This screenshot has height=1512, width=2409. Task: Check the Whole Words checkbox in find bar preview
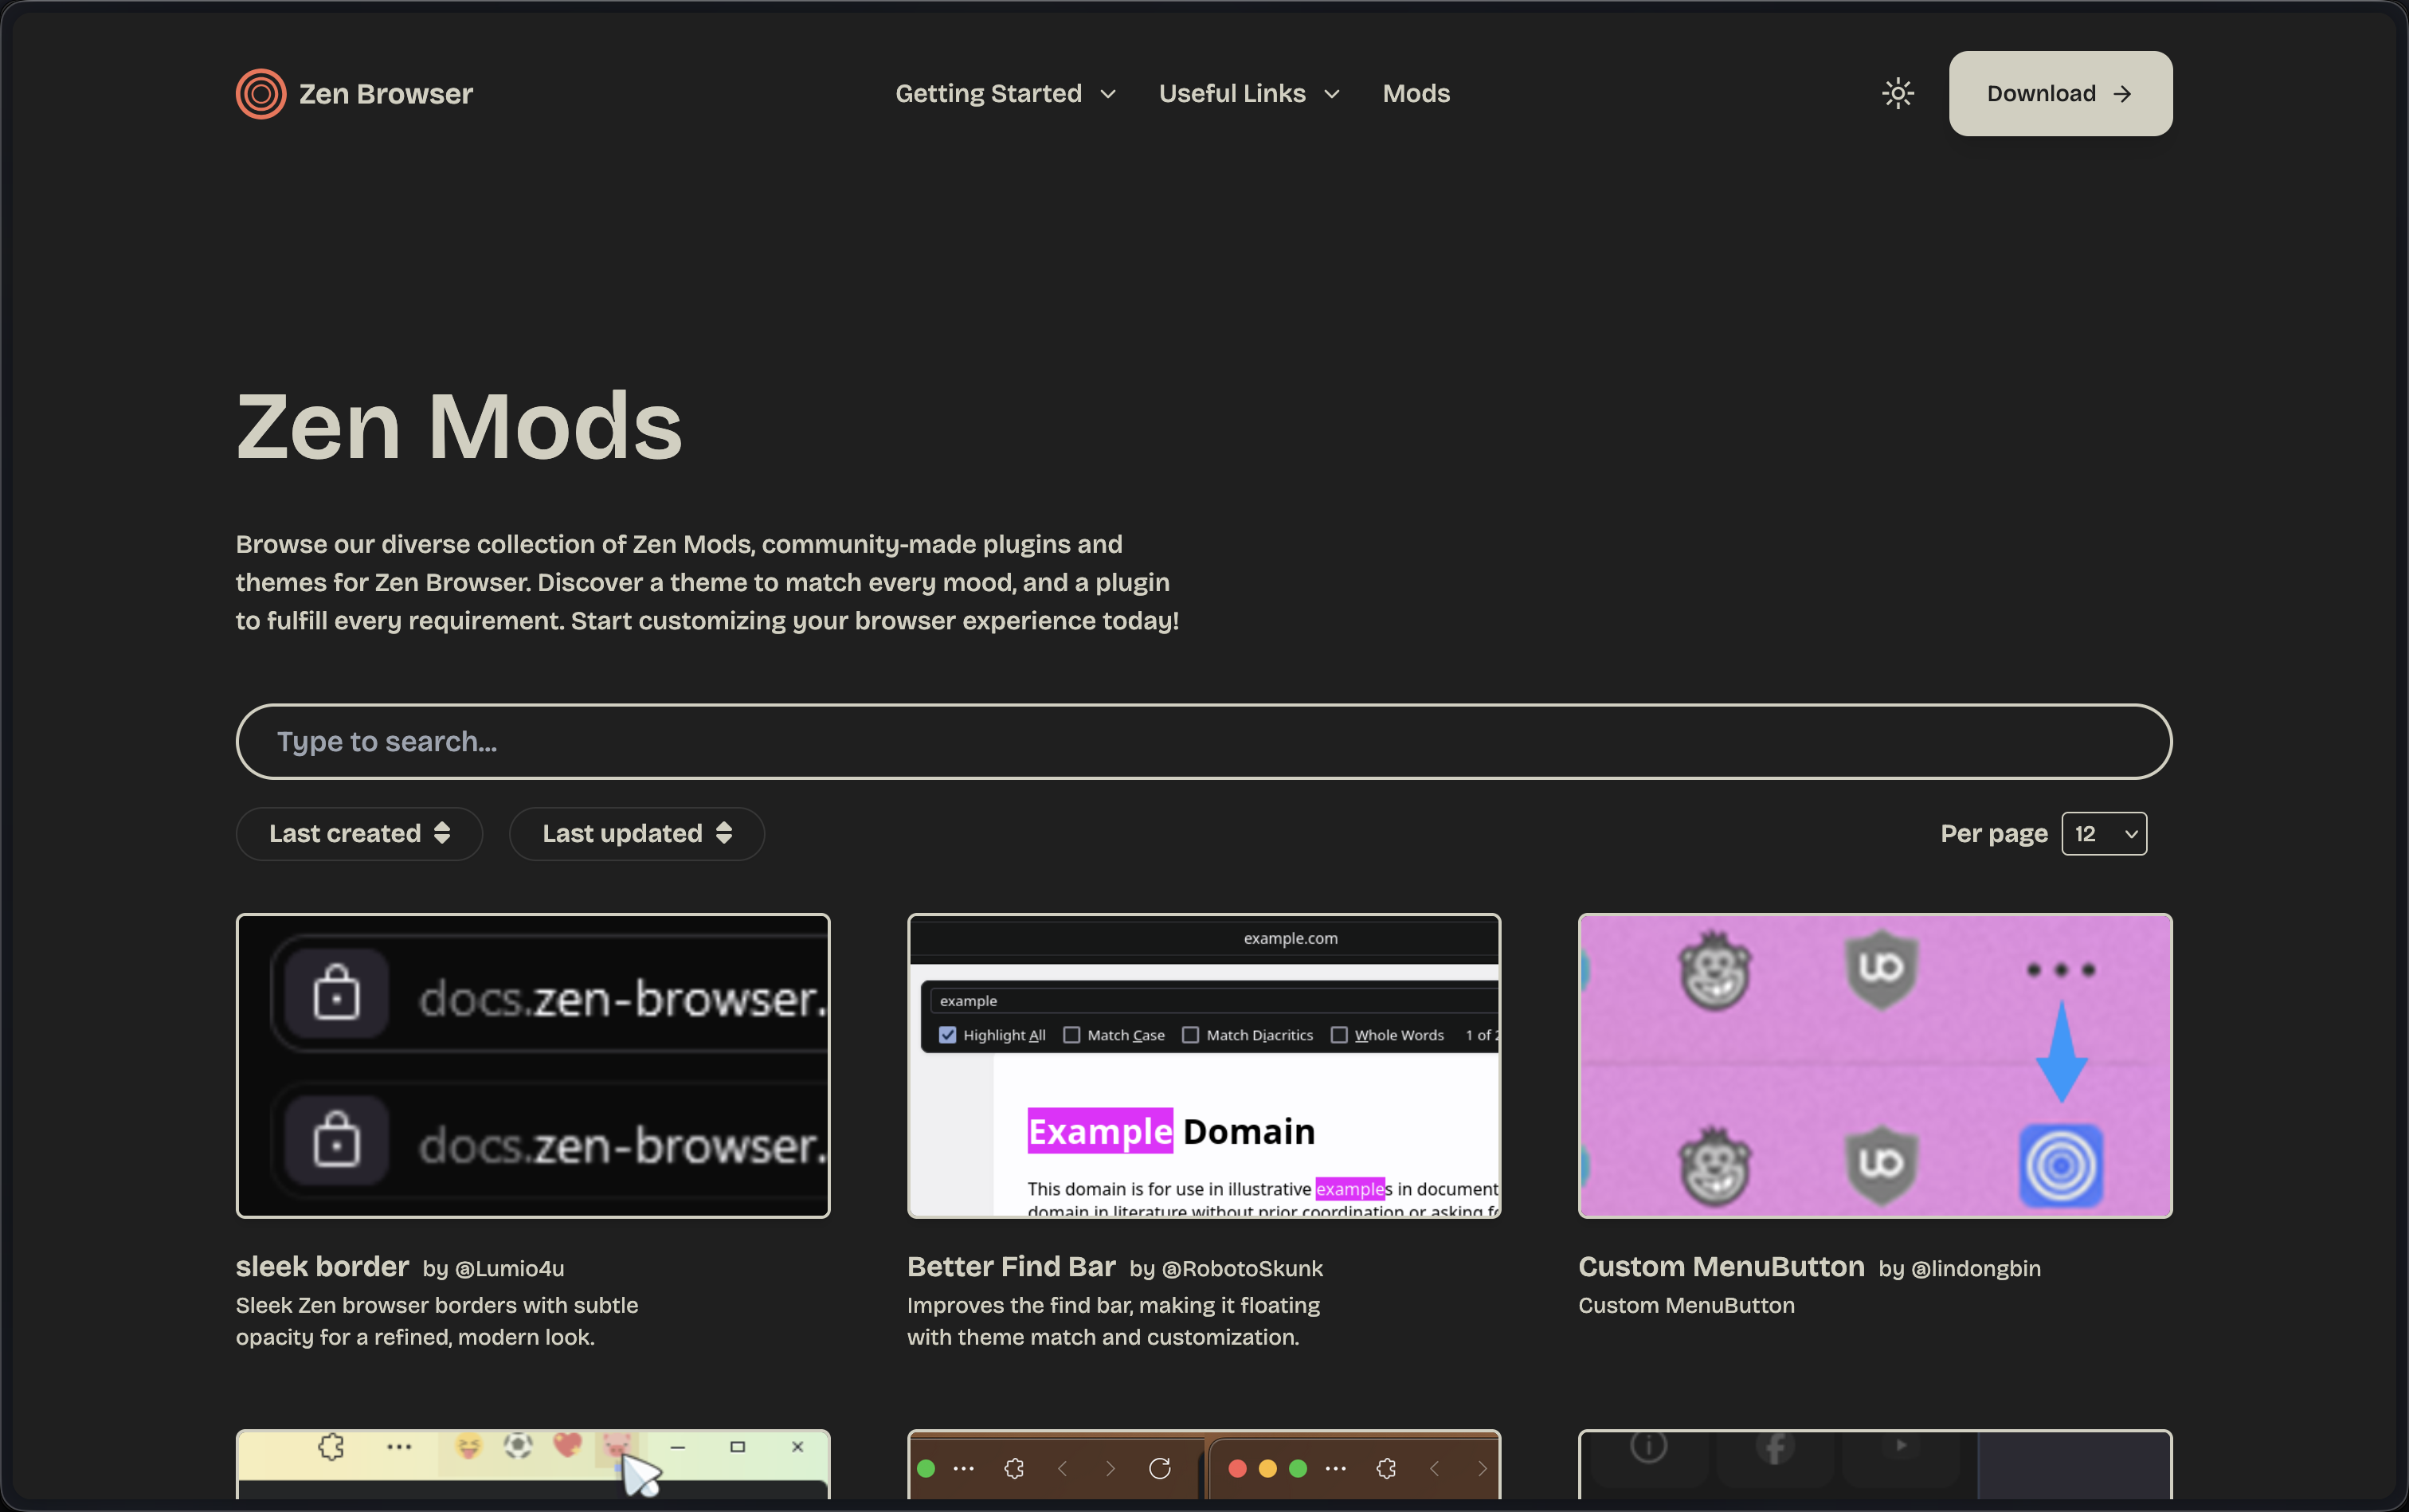coord(1340,1035)
